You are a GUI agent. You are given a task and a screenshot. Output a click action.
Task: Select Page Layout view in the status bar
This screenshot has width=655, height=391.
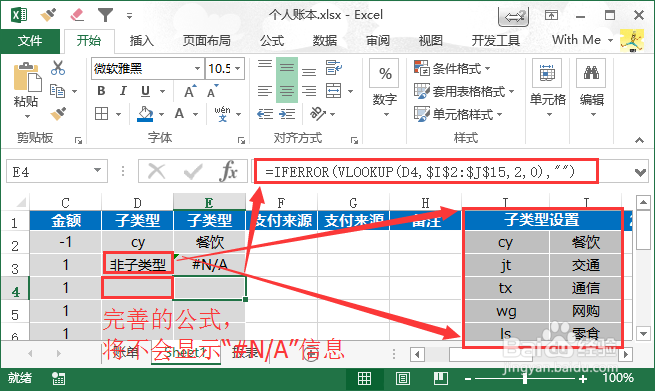402,378
